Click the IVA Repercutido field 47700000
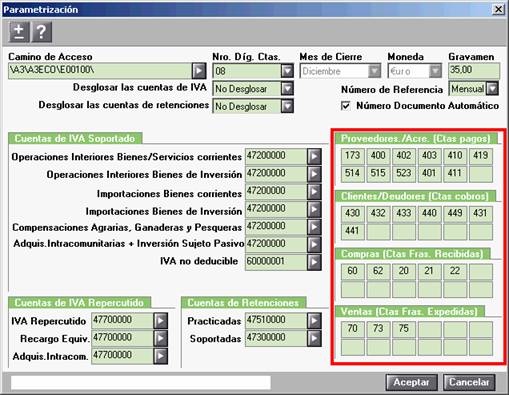Image resolution: width=509 pixels, height=395 pixels. pyautogui.click(x=122, y=321)
